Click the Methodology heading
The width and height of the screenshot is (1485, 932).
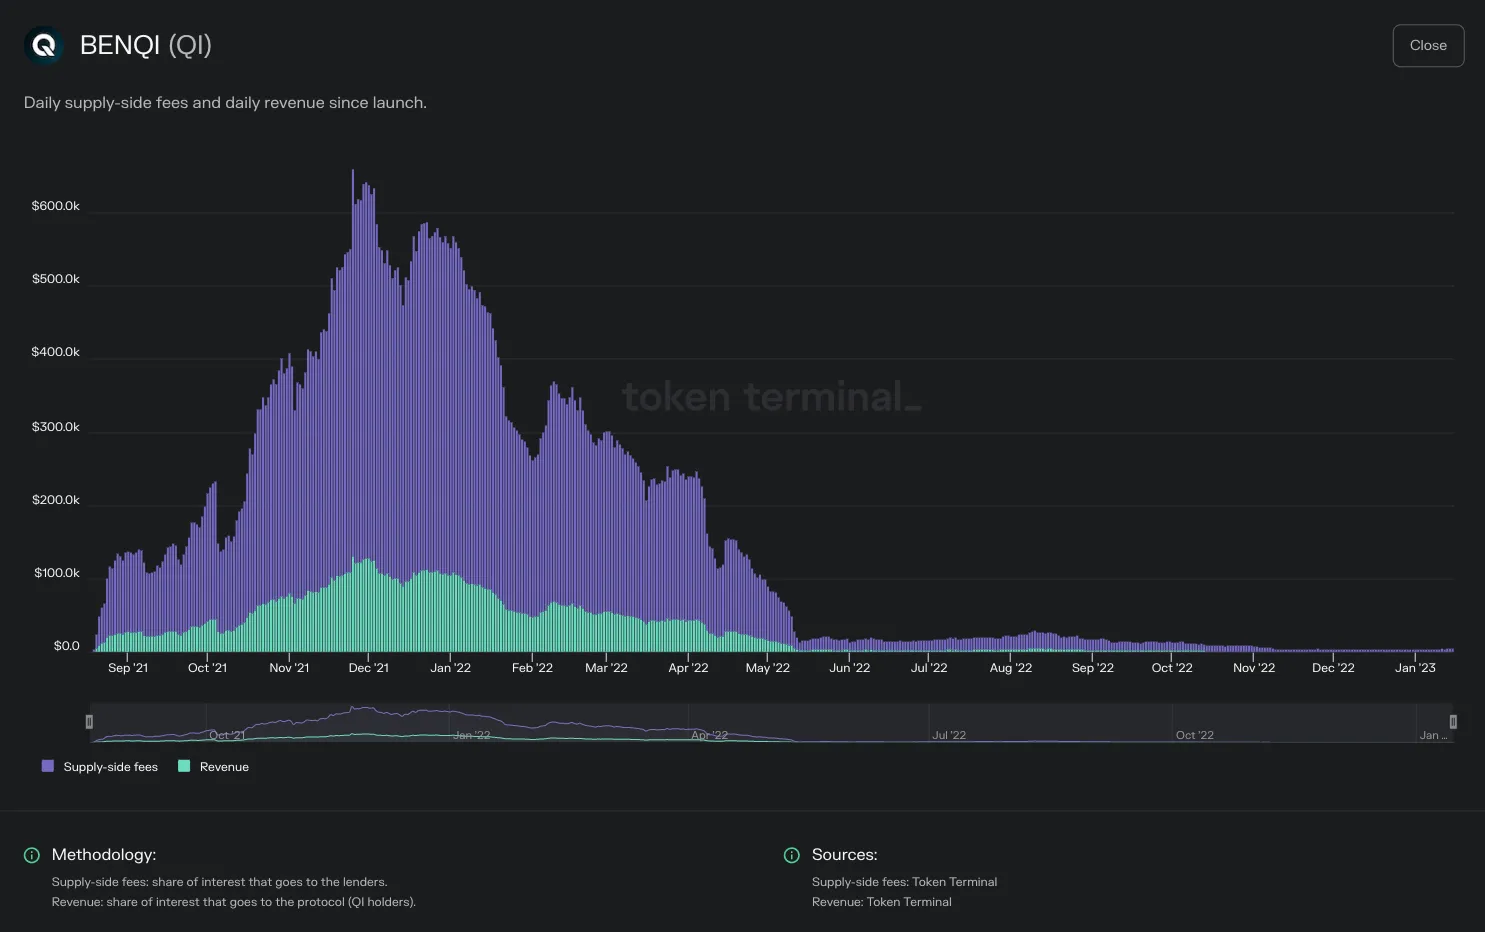pyautogui.click(x=104, y=855)
